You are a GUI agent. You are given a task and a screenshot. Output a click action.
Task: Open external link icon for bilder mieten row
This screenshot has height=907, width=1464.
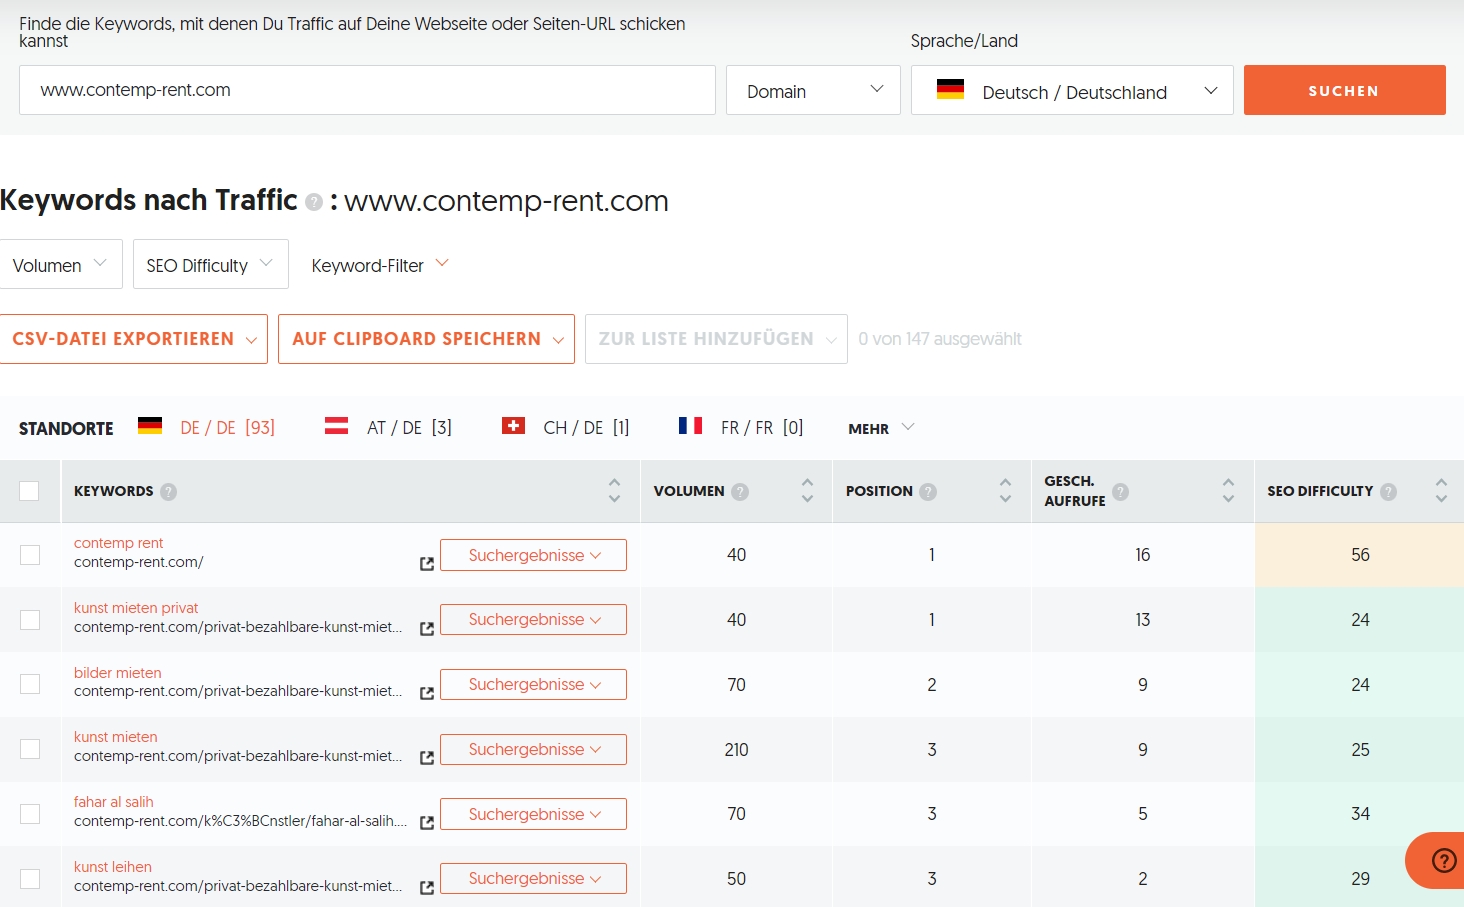pos(427,693)
